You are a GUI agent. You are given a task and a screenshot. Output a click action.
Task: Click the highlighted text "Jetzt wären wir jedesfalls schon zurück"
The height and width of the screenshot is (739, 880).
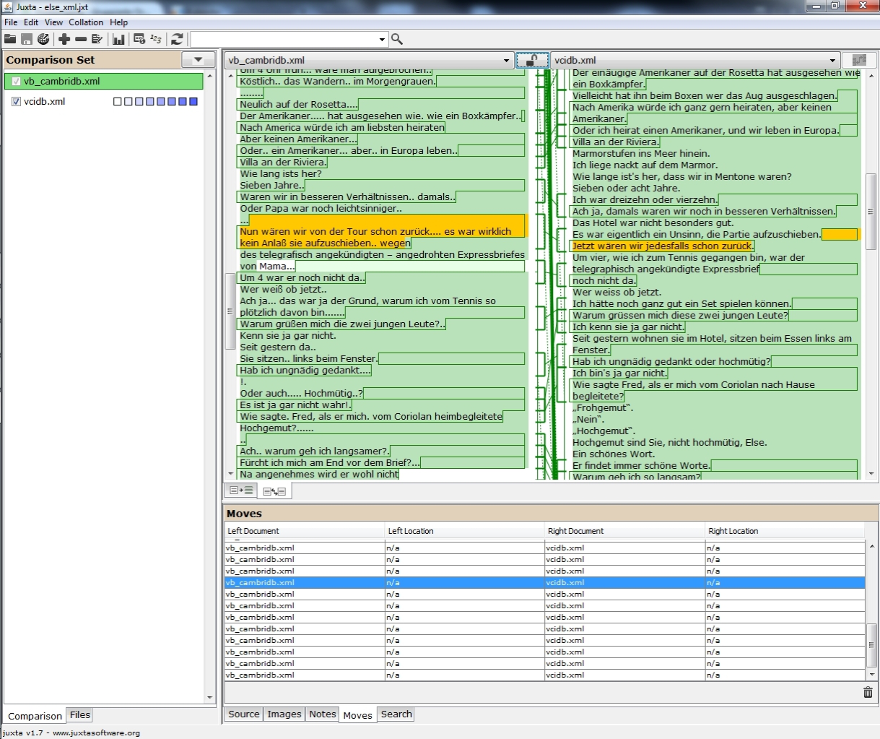pos(662,246)
